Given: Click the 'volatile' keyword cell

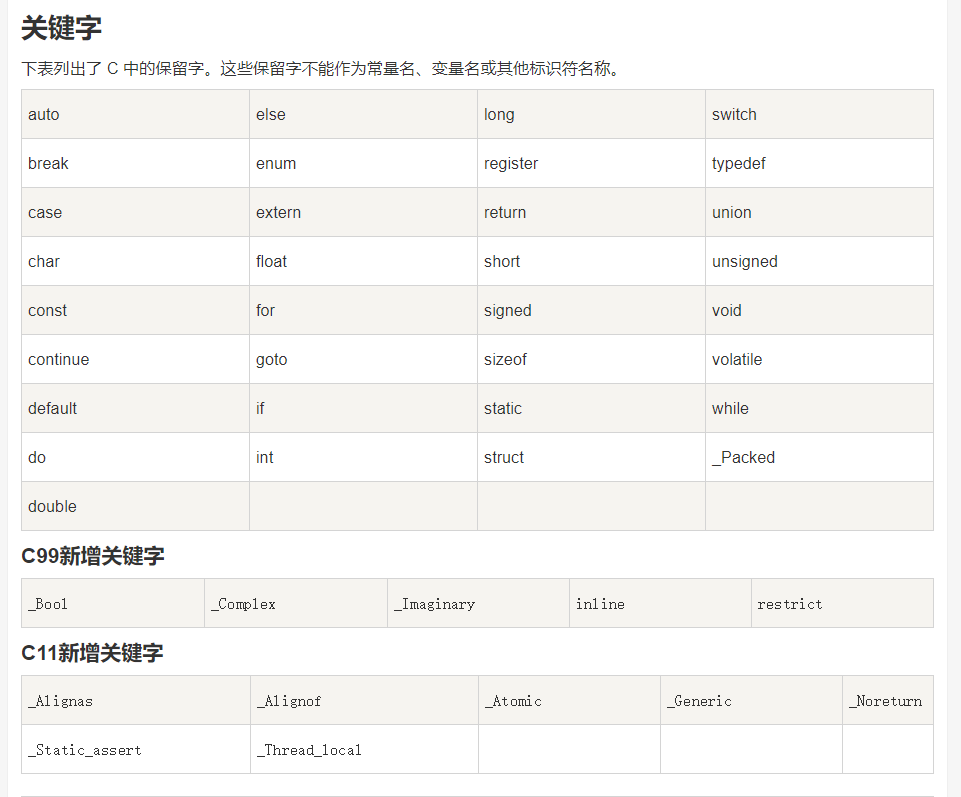Looking at the screenshot, I should [x=737, y=359].
